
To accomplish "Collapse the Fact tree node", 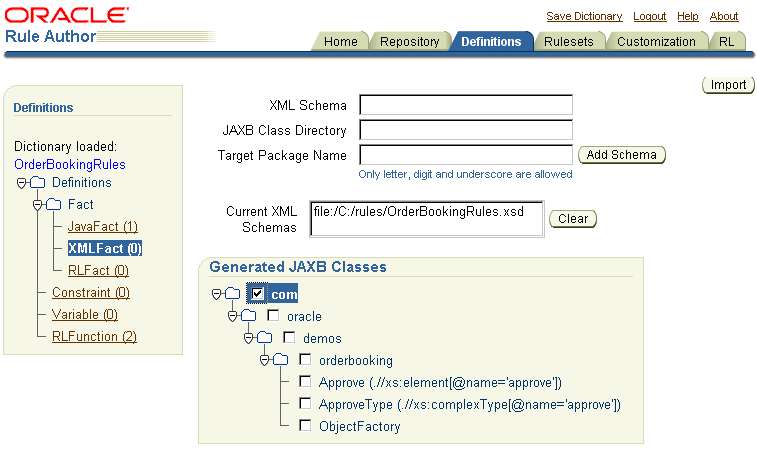I will point(37,205).
